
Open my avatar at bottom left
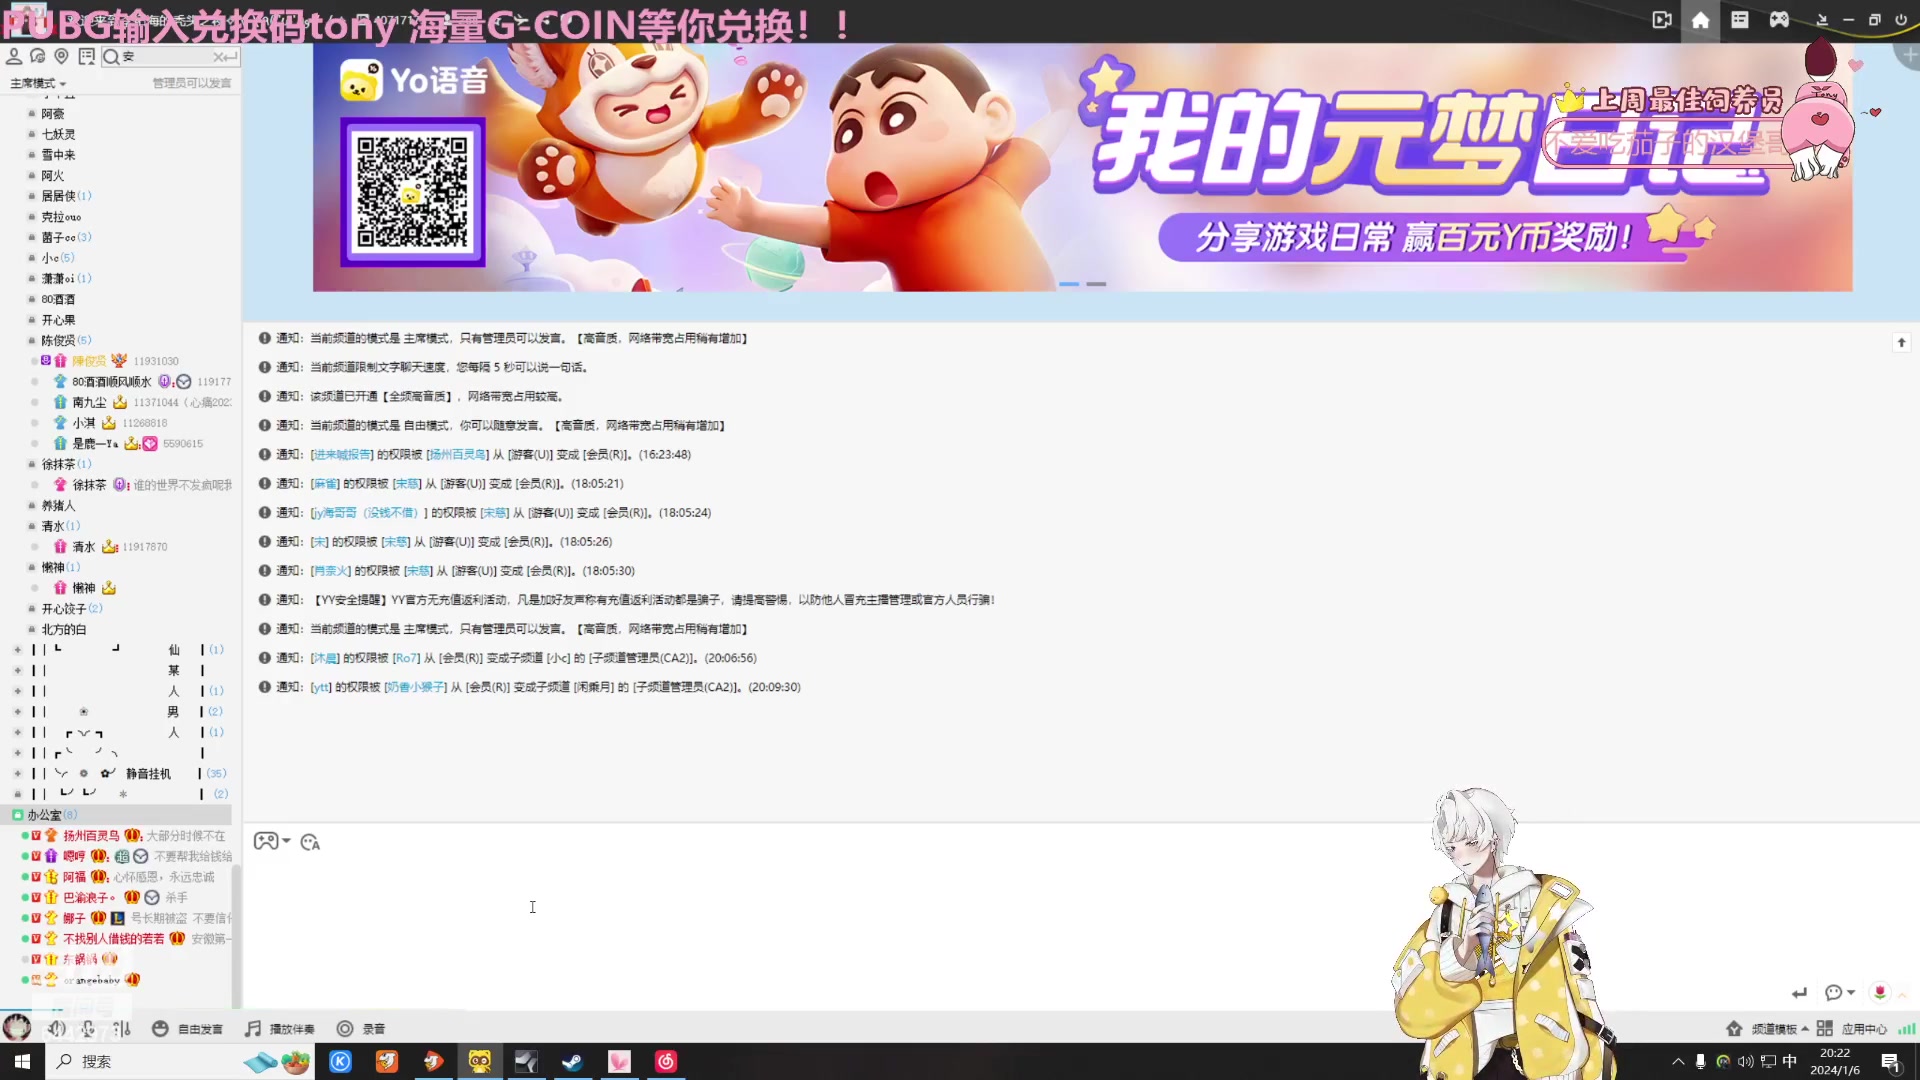17,1027
